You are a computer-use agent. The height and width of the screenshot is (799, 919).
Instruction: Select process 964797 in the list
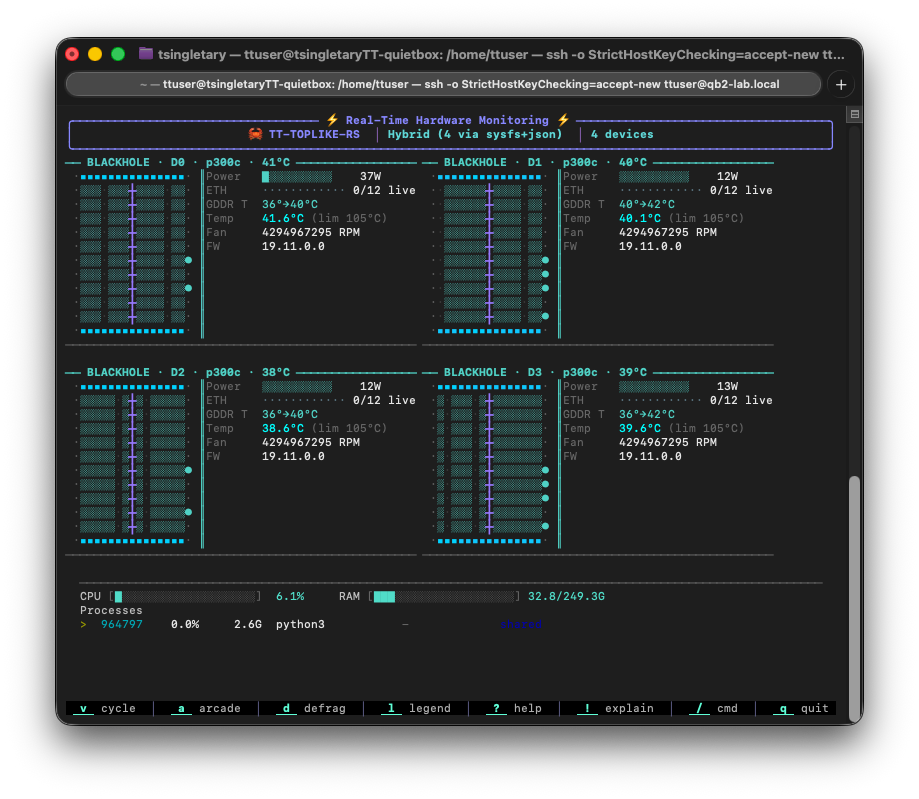(x=311, y=624)
